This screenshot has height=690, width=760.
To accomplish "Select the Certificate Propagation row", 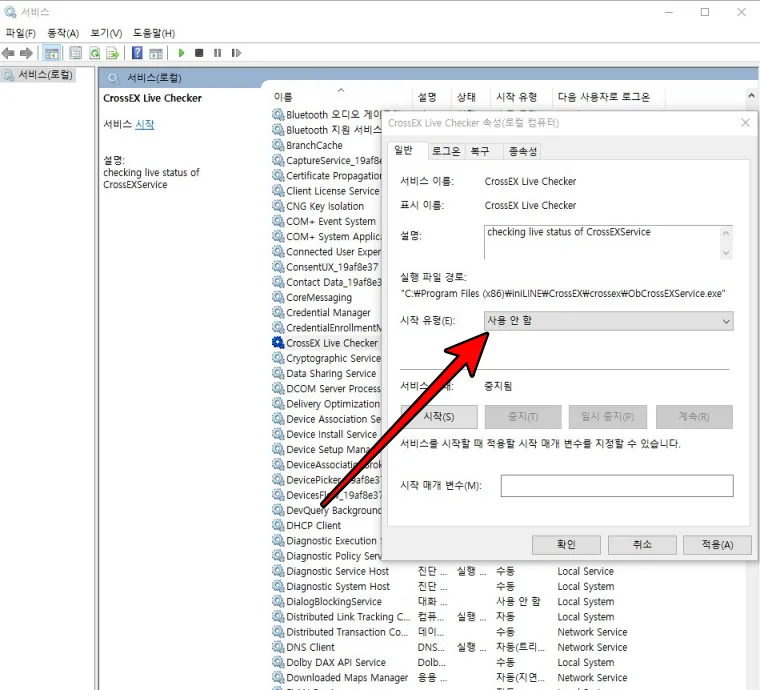I will [x=327, y=175].
